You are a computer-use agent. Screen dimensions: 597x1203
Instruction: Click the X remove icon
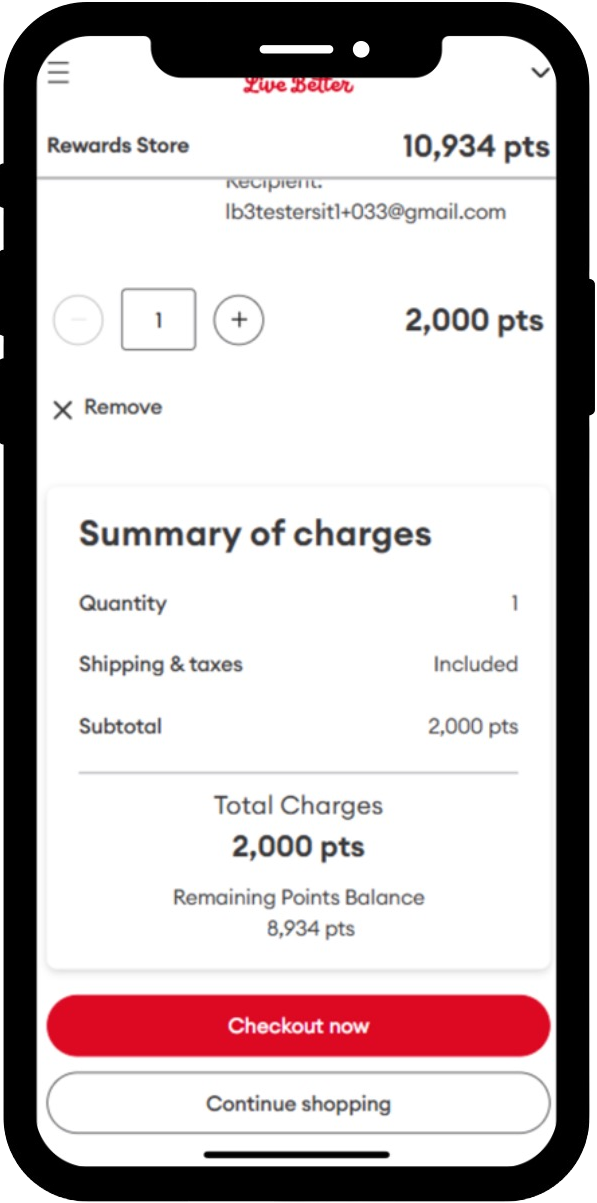[62, 409]
